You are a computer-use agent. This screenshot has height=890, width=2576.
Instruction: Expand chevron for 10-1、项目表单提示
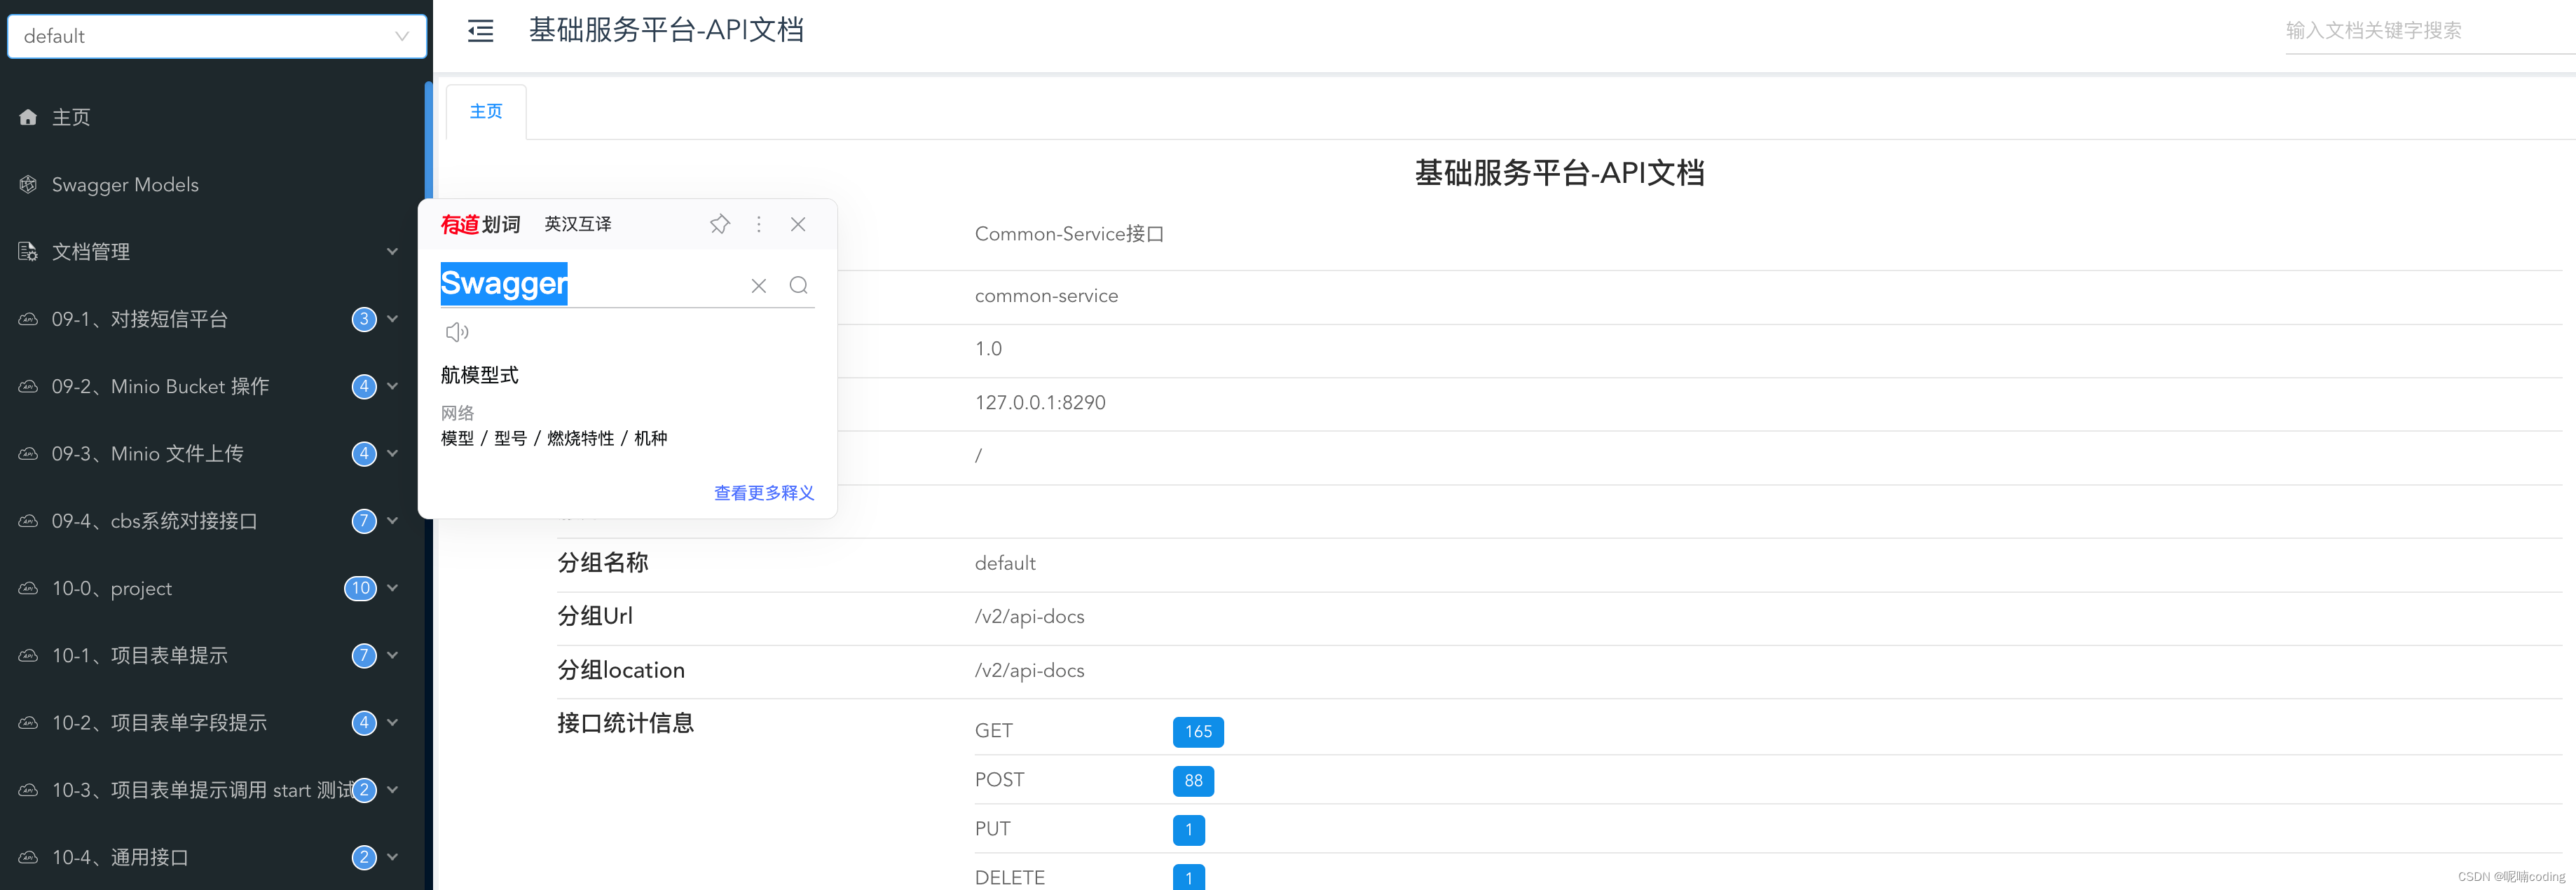click(x=393, y=655)
